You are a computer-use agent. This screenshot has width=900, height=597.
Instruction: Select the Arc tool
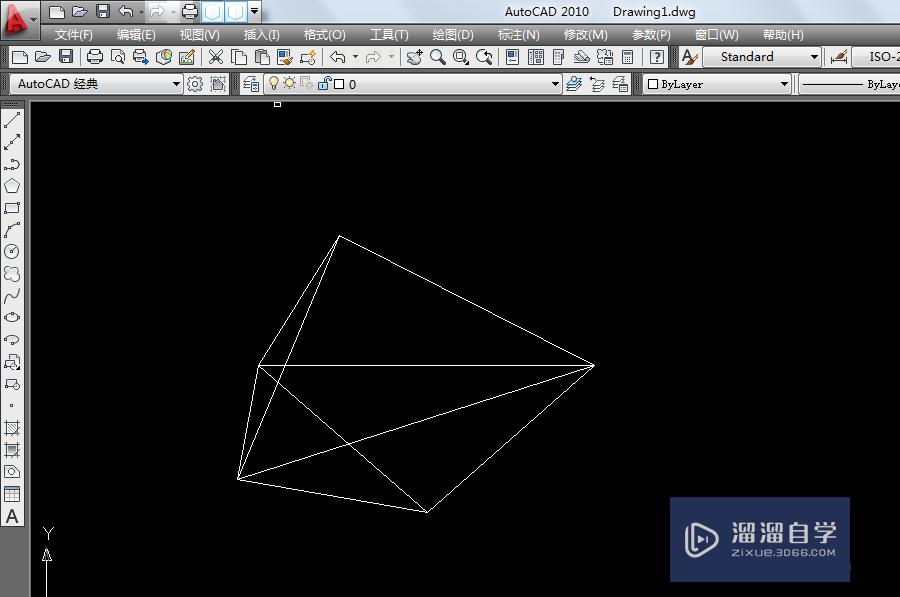coord(12,230)
